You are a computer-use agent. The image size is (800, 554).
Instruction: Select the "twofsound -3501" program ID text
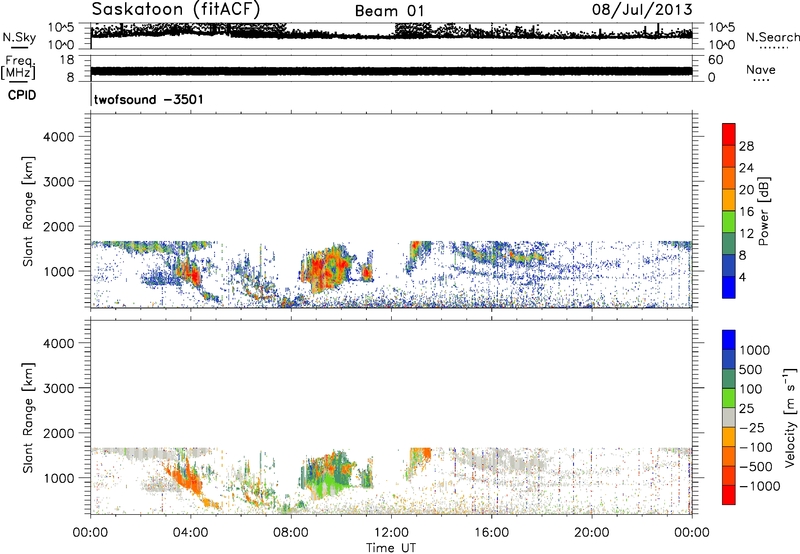click(x=148, y=99)
